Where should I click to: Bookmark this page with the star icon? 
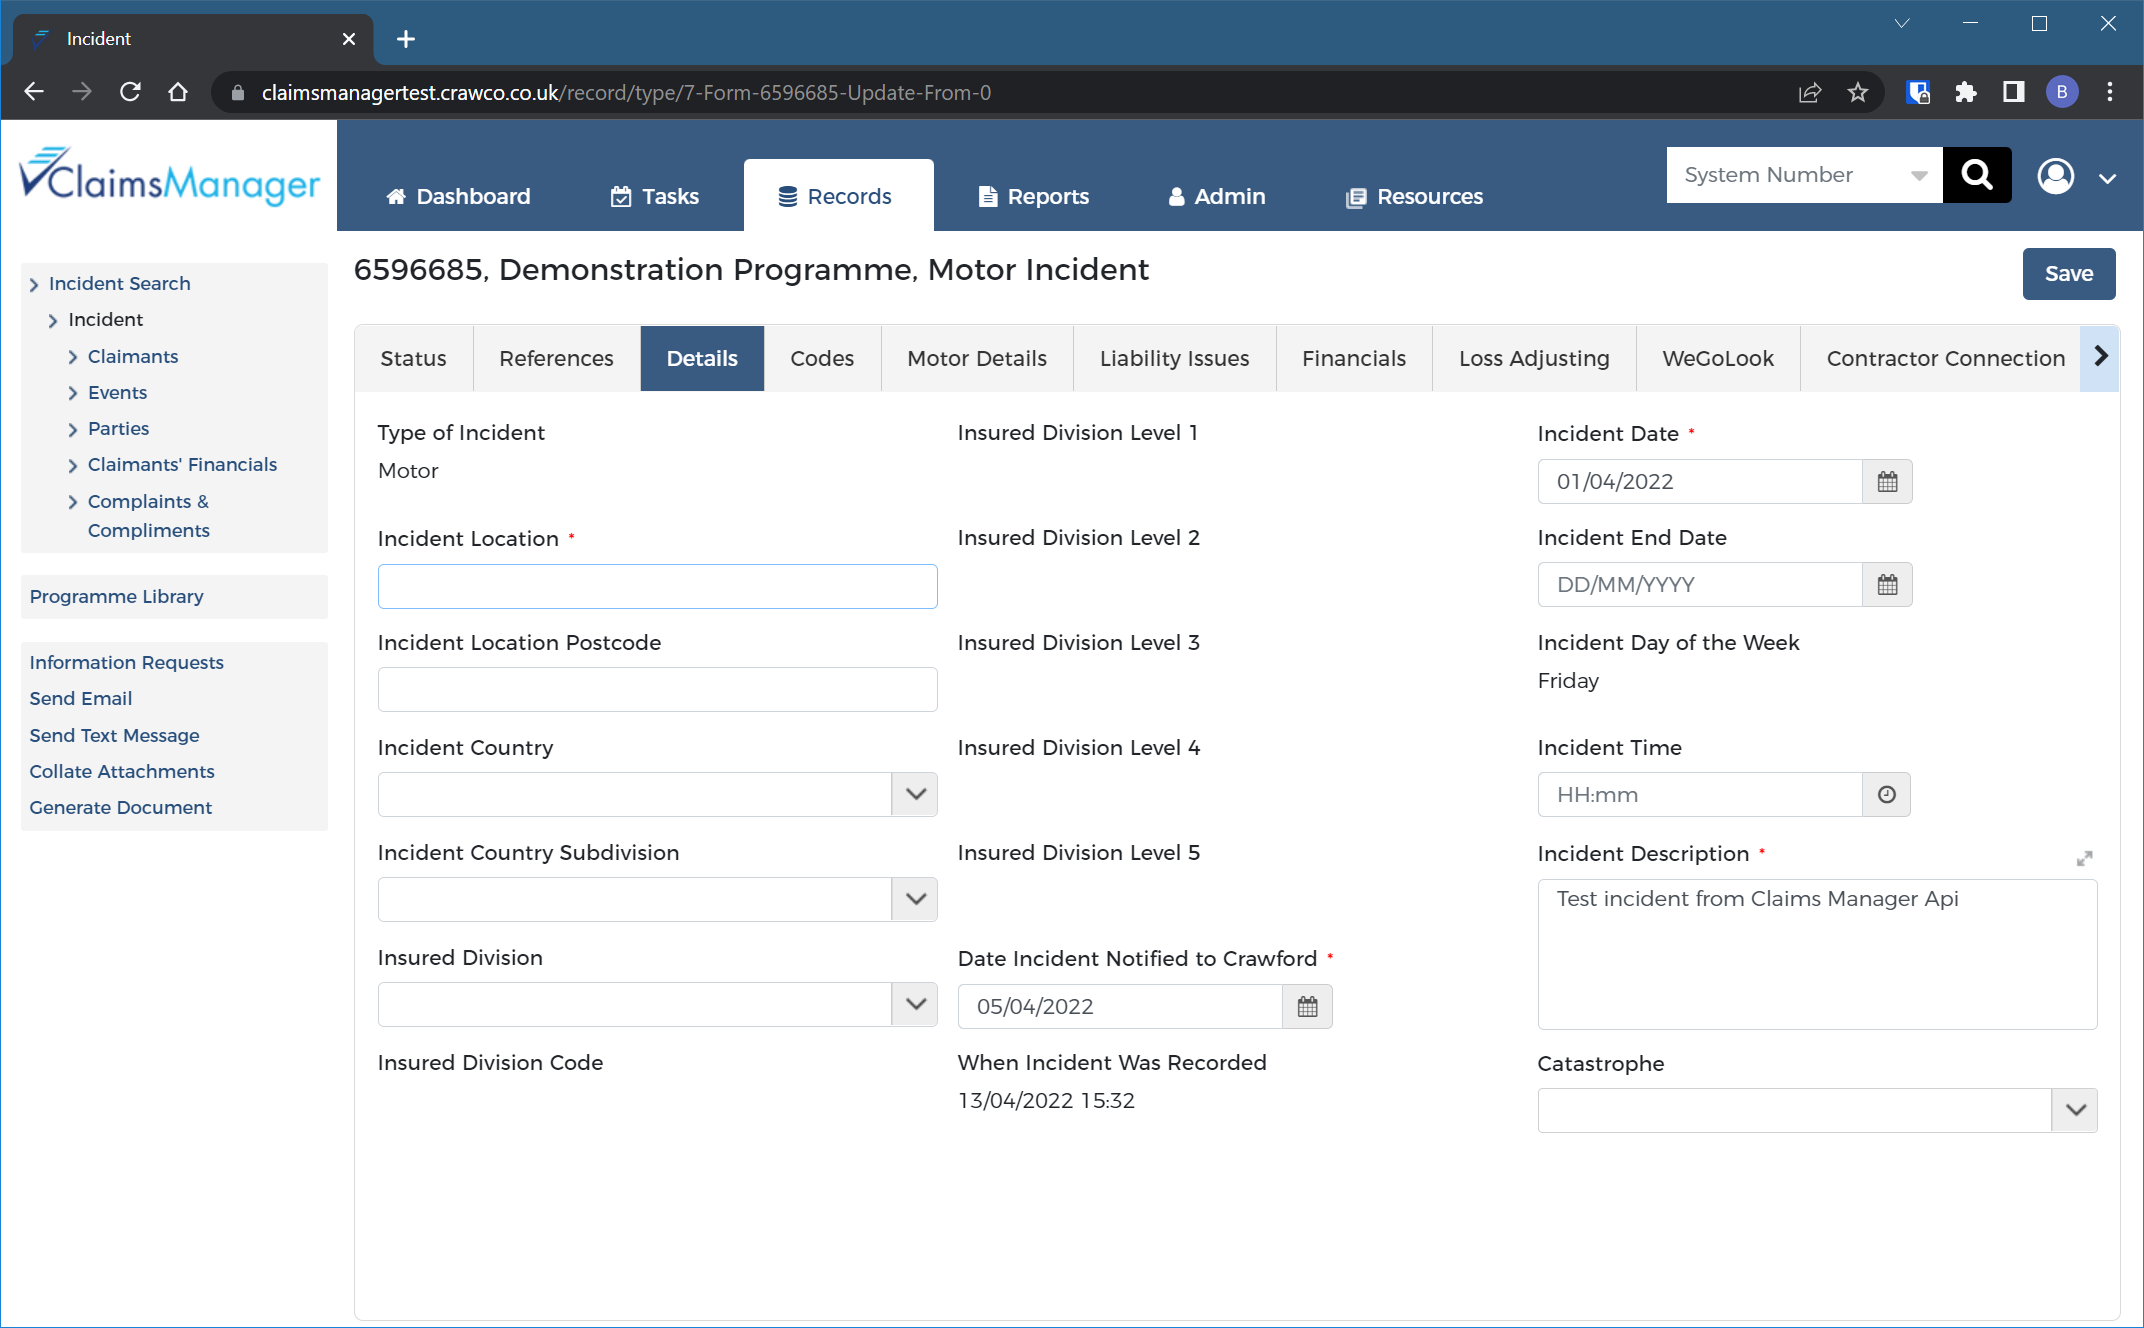(1858, 92)
